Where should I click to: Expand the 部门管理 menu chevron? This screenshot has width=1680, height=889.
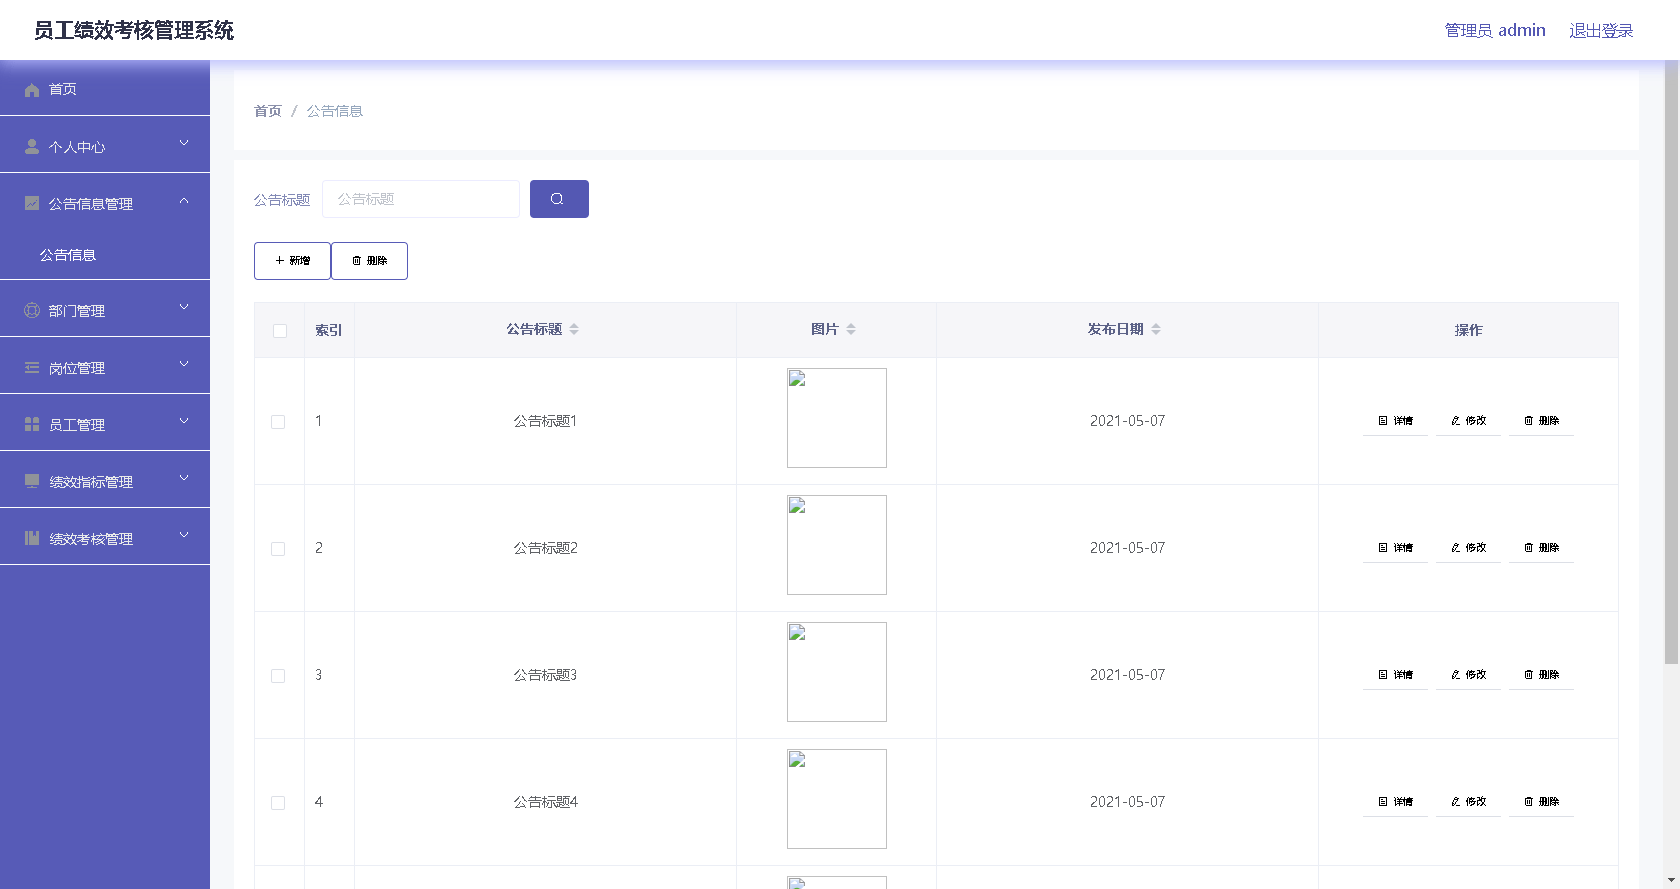(184, 308)
